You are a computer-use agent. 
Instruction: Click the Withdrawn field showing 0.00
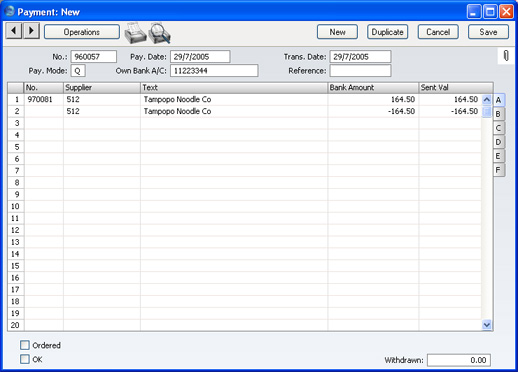(x=459, y=360)
